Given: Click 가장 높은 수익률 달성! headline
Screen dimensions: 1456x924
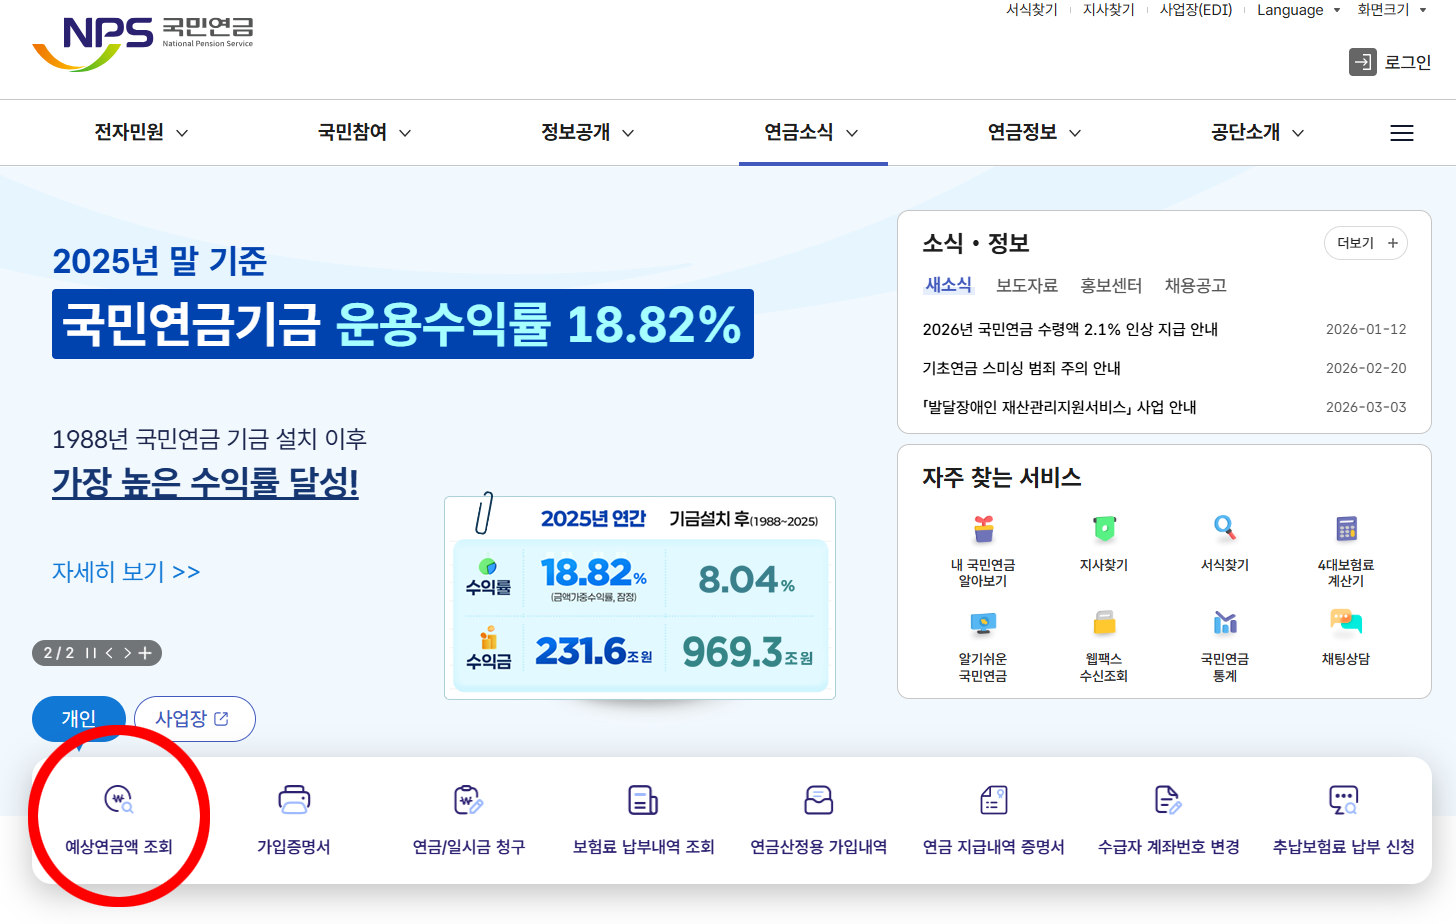Looking at the screenshot, I should click(x=205, y=482).
